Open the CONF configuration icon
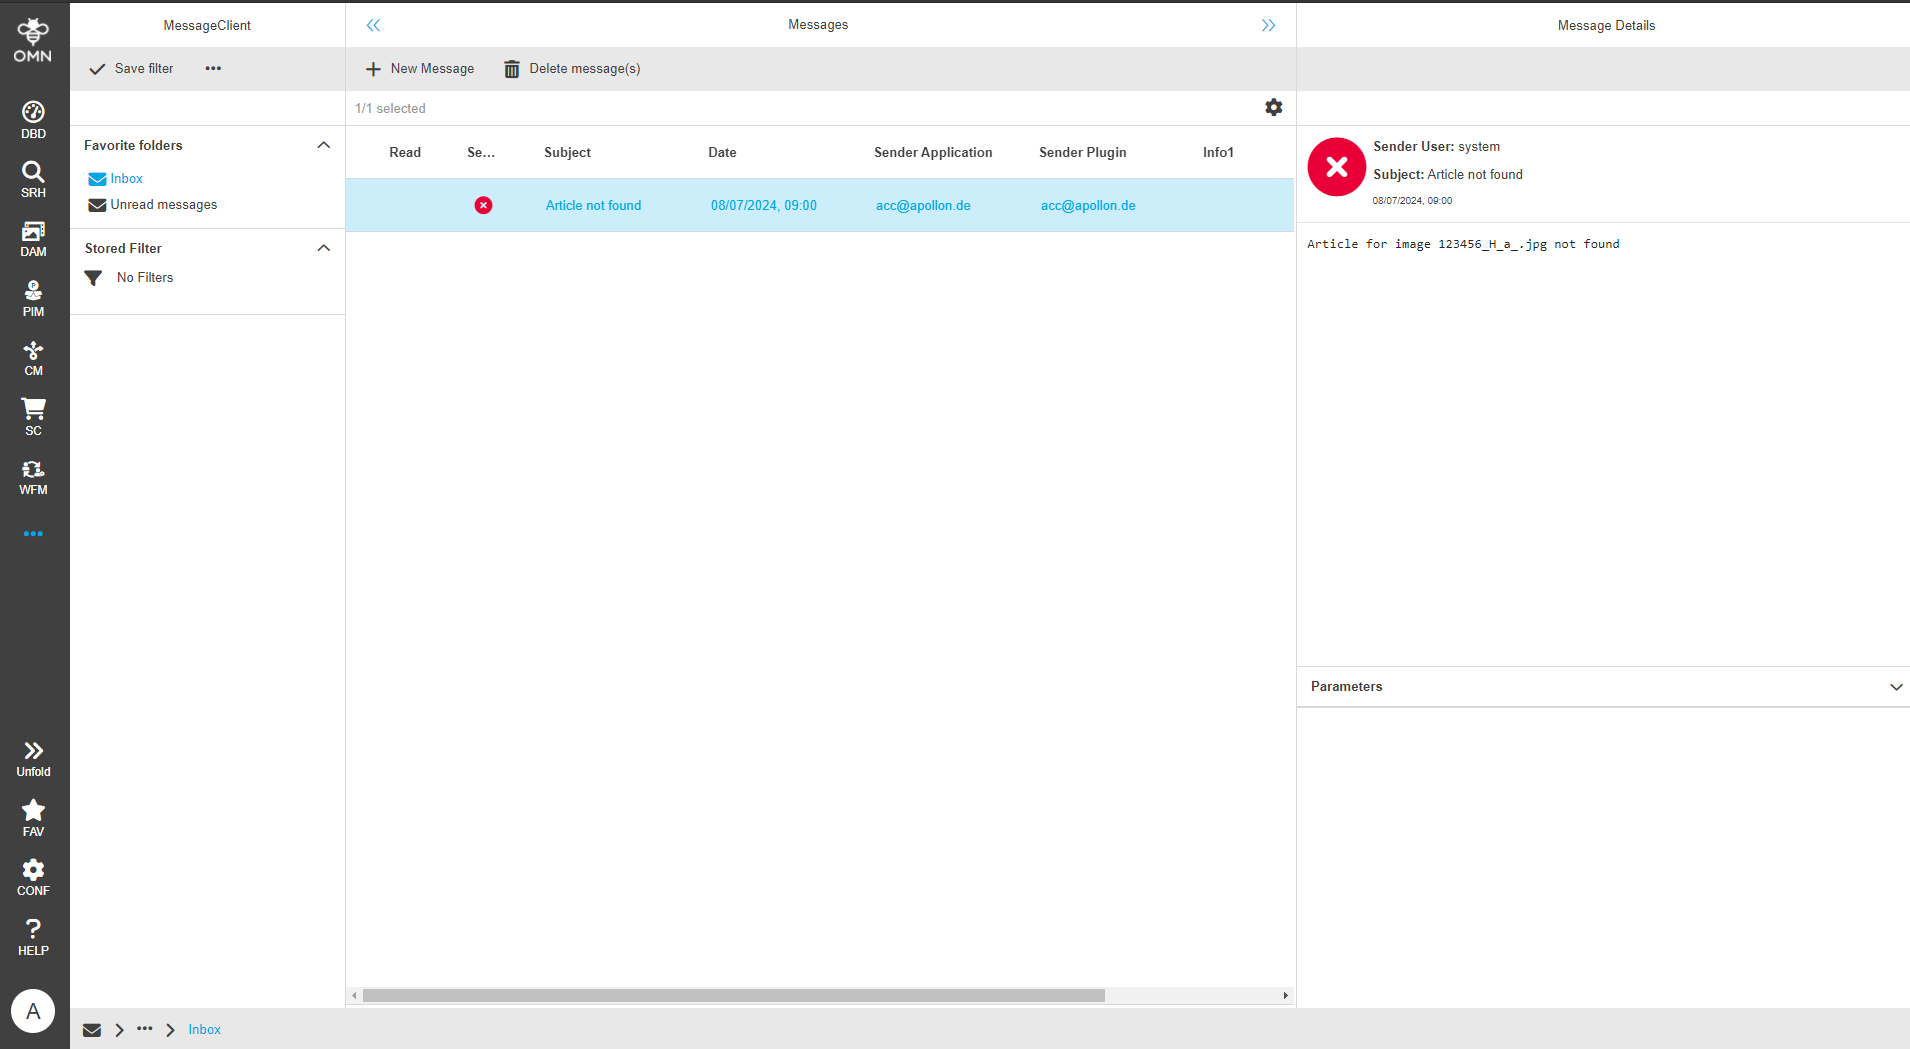This screenshot has height=1049, width=1910. 33,877
